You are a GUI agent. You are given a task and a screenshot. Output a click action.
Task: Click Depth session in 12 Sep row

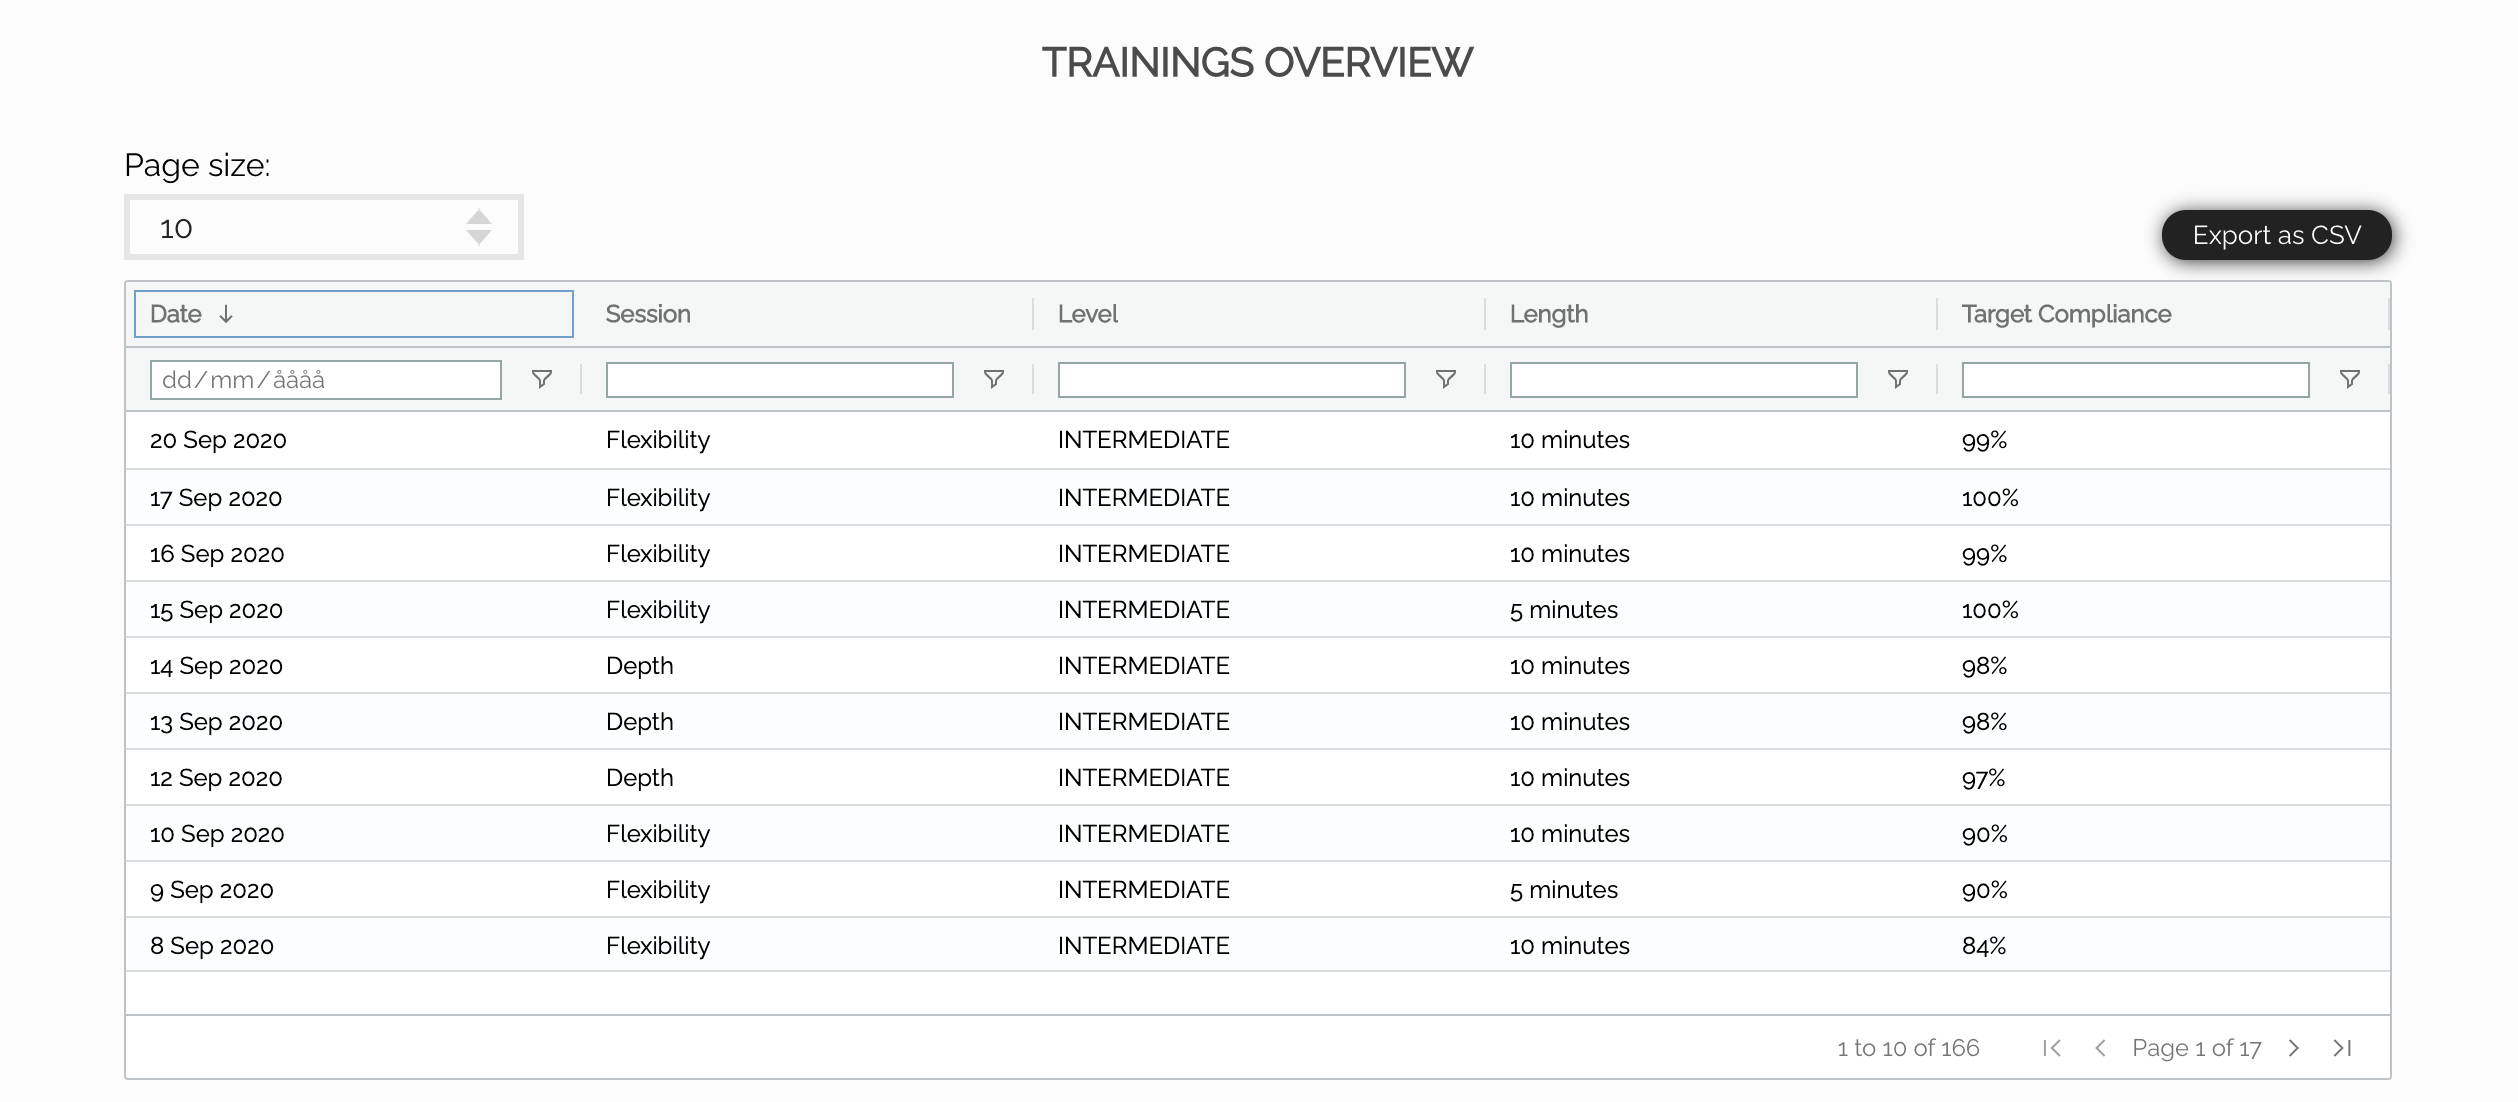click(x=640, y=778)
